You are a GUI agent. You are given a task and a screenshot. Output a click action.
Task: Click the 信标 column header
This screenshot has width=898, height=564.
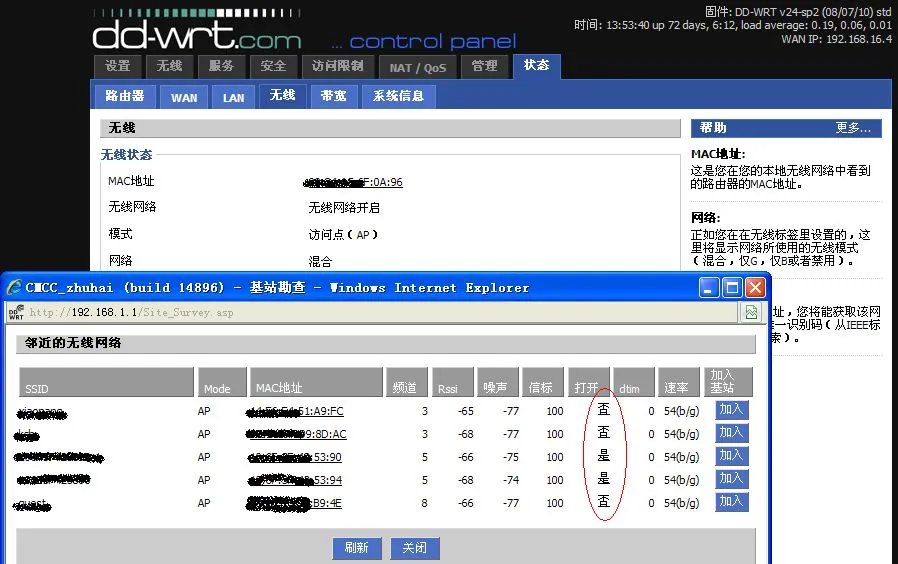click(x=543, y=382)
